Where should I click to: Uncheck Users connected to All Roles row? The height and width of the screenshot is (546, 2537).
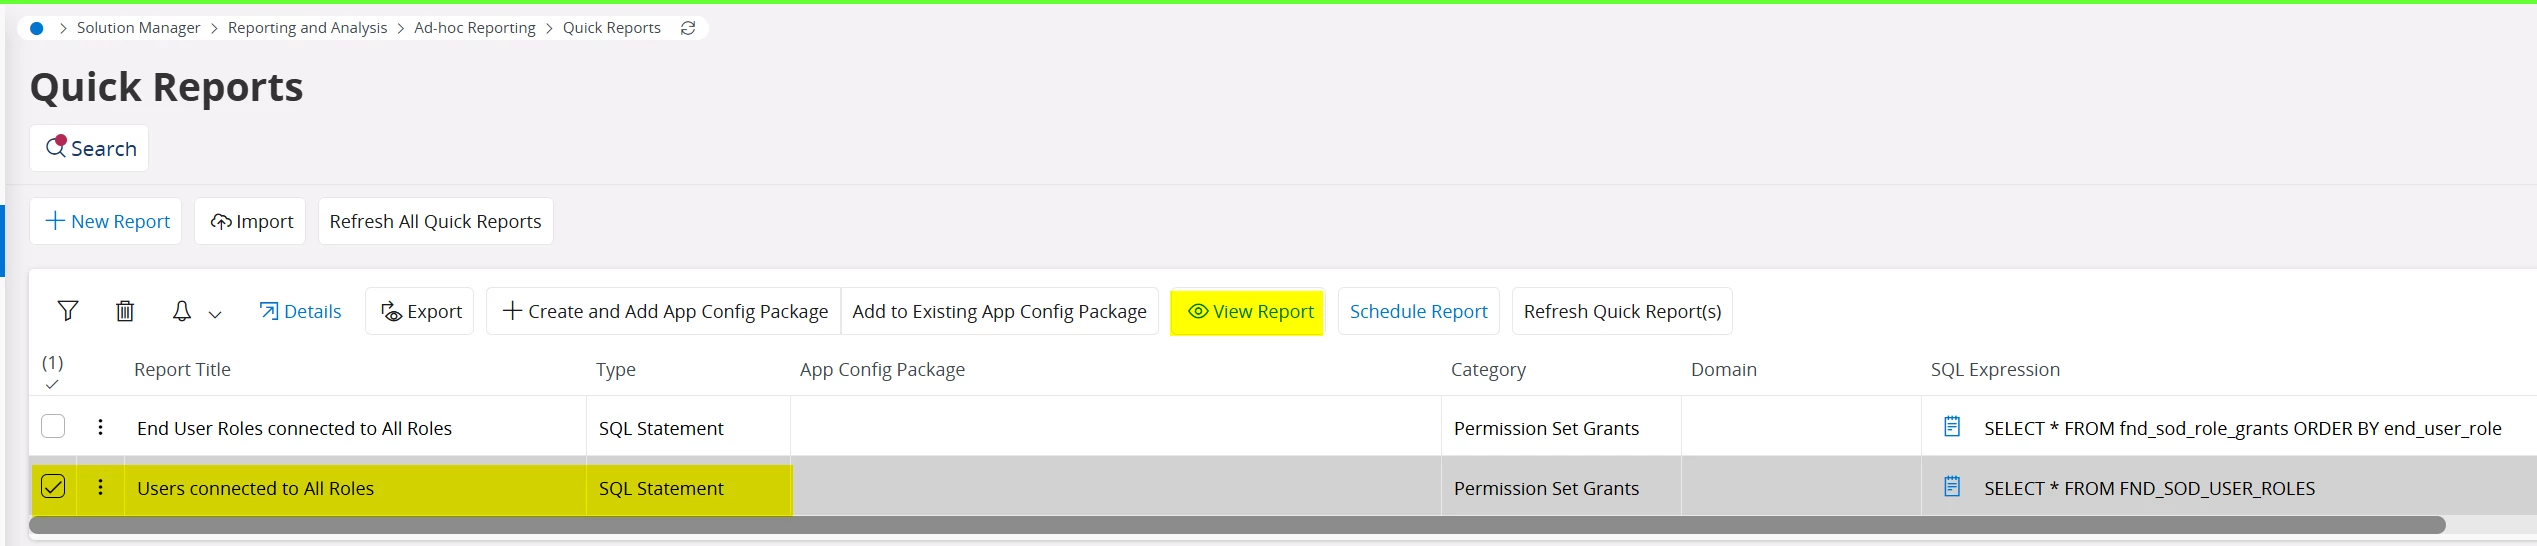coord(53,486)
